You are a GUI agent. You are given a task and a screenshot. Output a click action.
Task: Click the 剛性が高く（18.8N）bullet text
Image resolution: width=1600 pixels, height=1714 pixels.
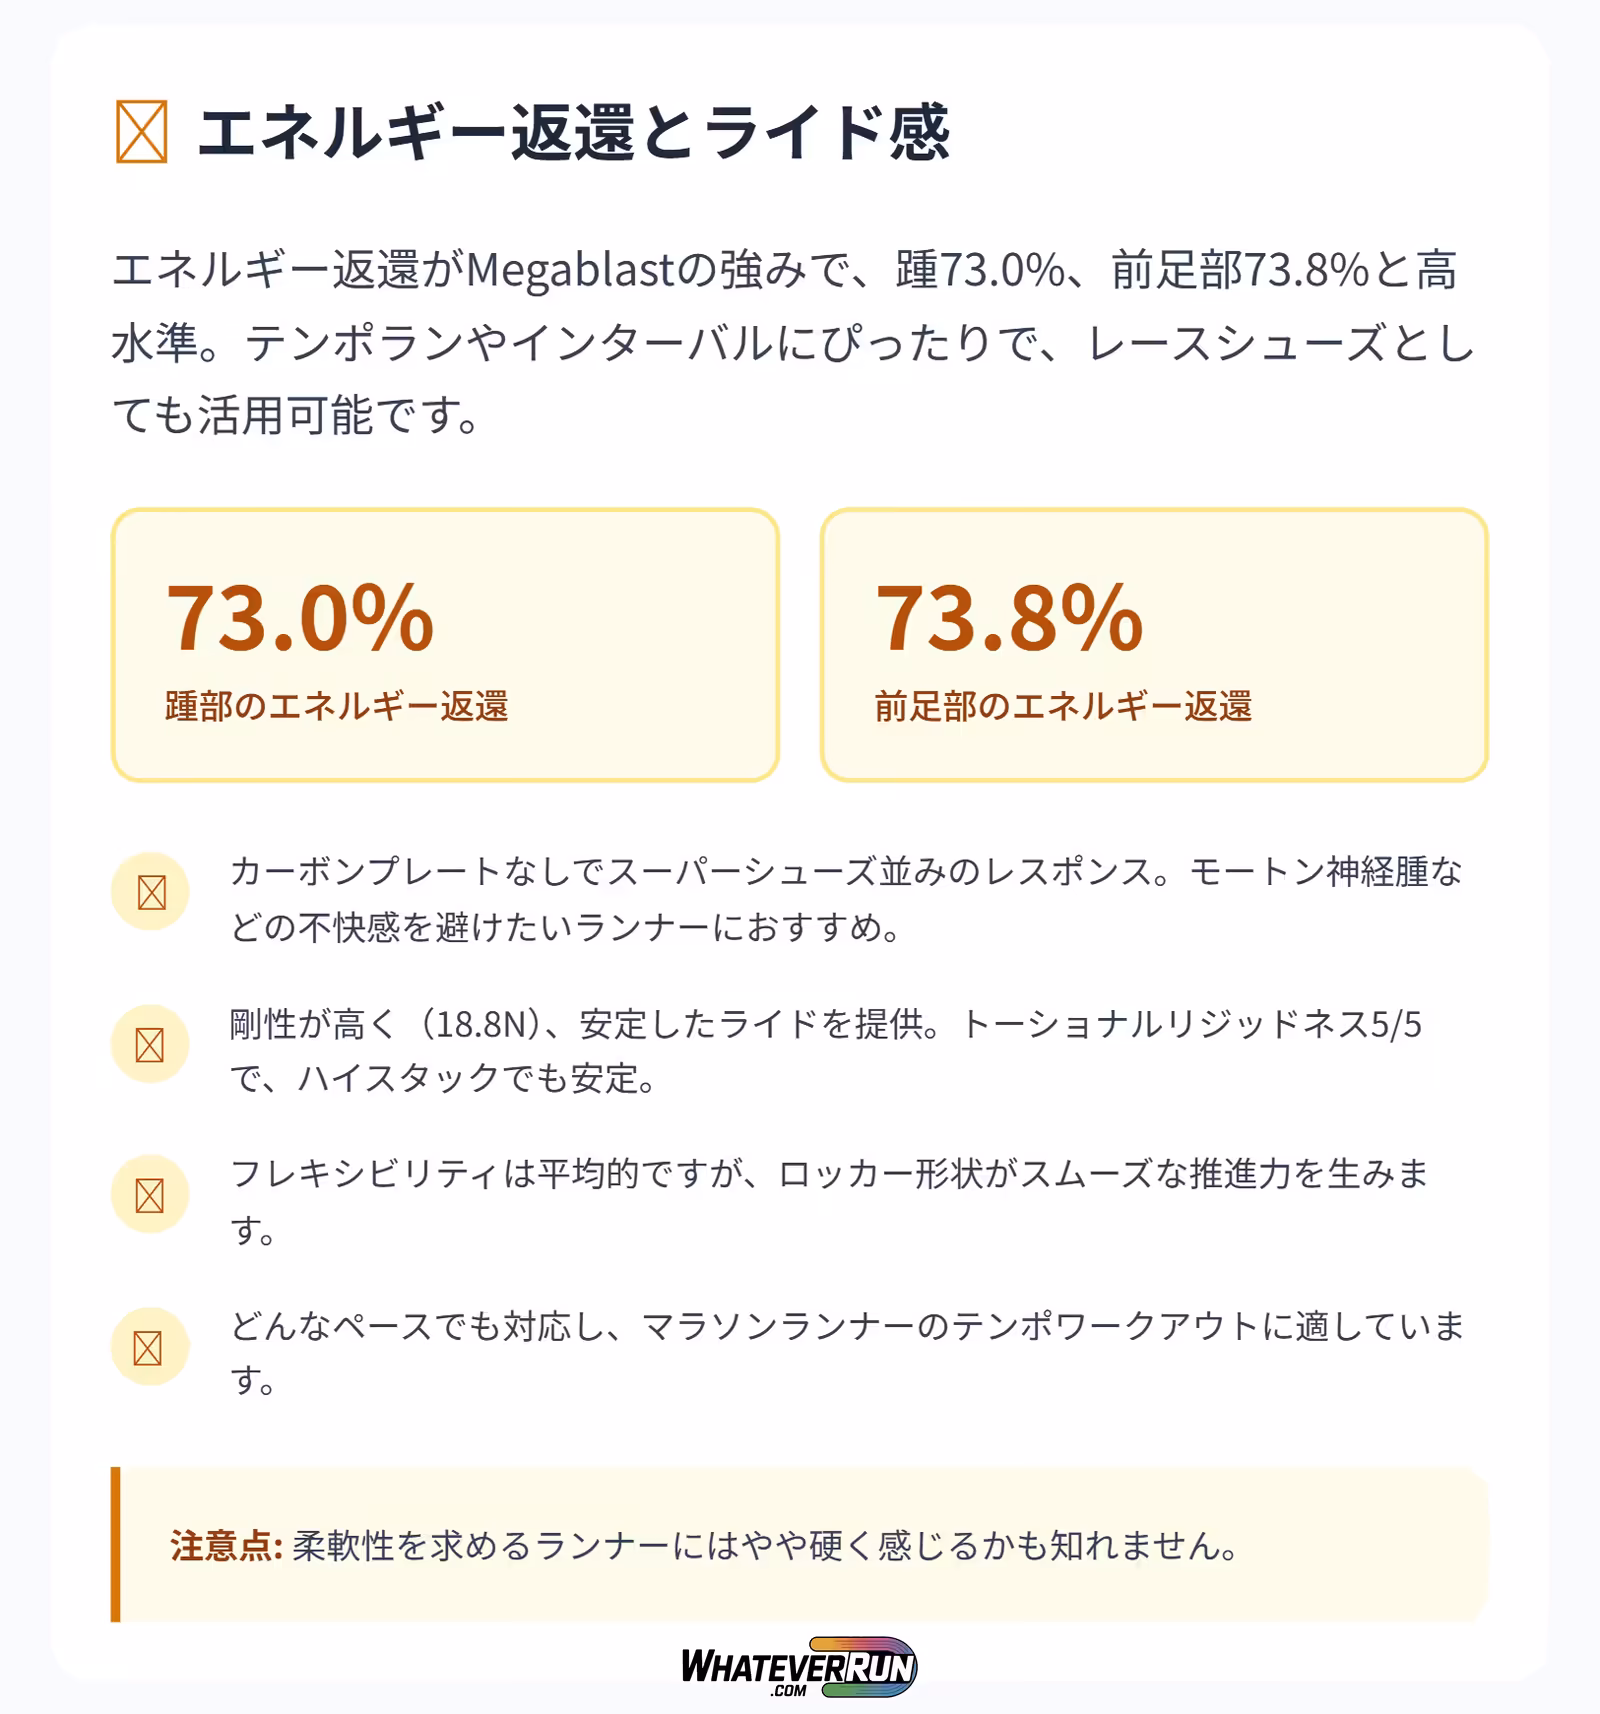click(825, 1051)
